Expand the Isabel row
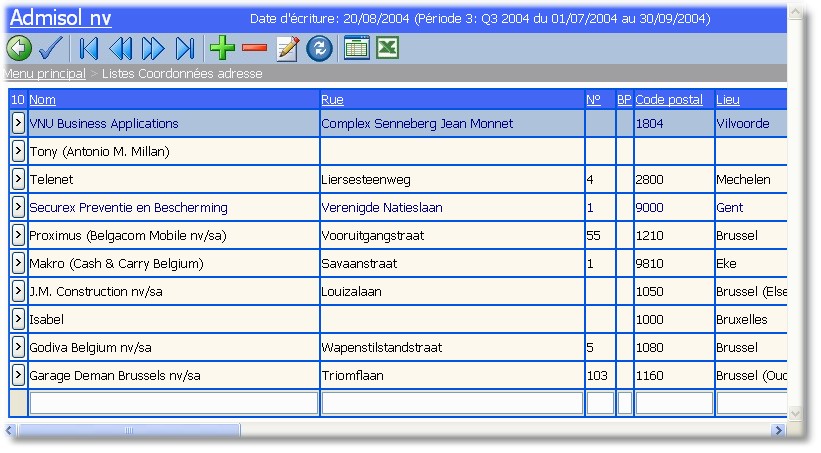The image size is (821, 453). [x=18, y=319]
